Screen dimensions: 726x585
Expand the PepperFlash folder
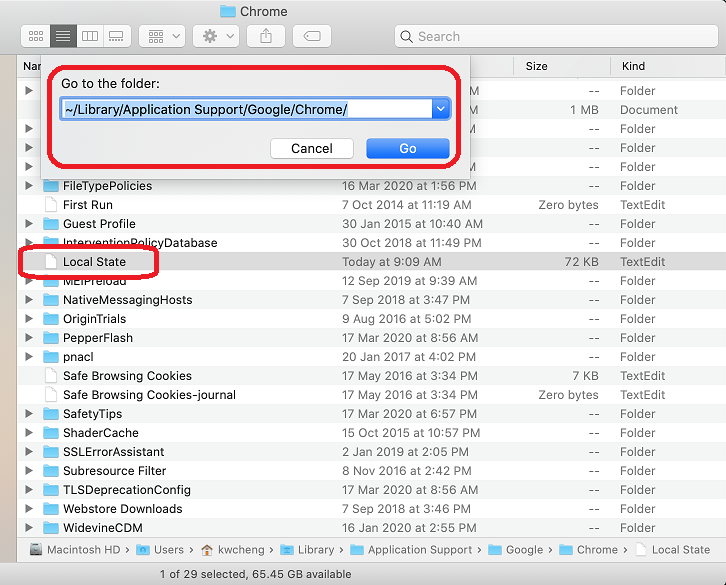pos(29,338)
